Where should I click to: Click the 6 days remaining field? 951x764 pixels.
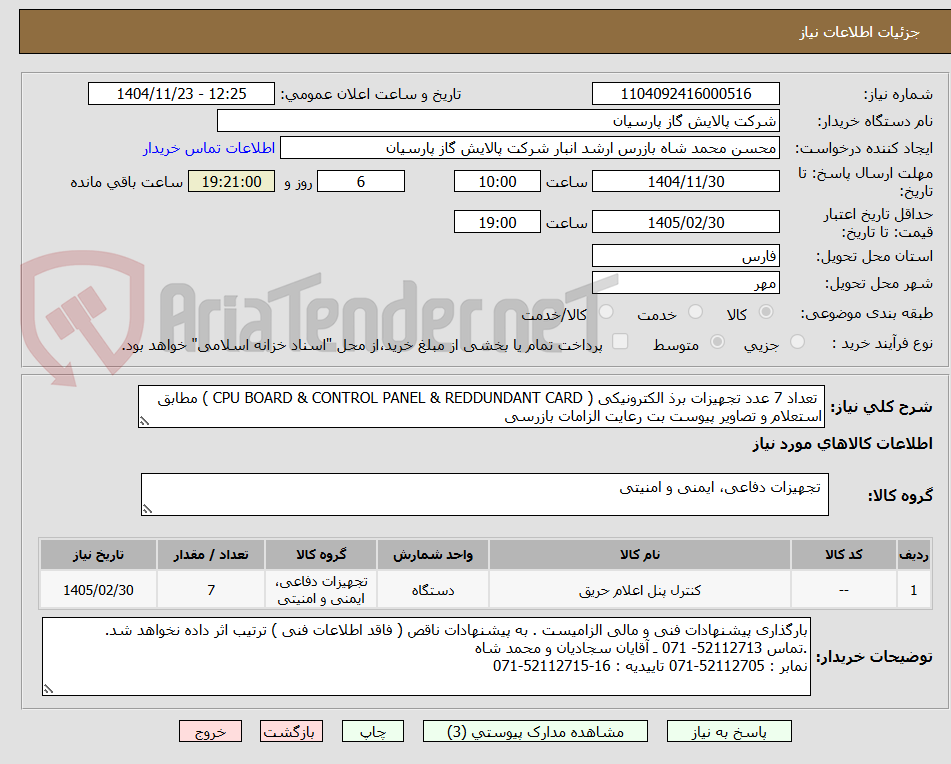point(361,181)
